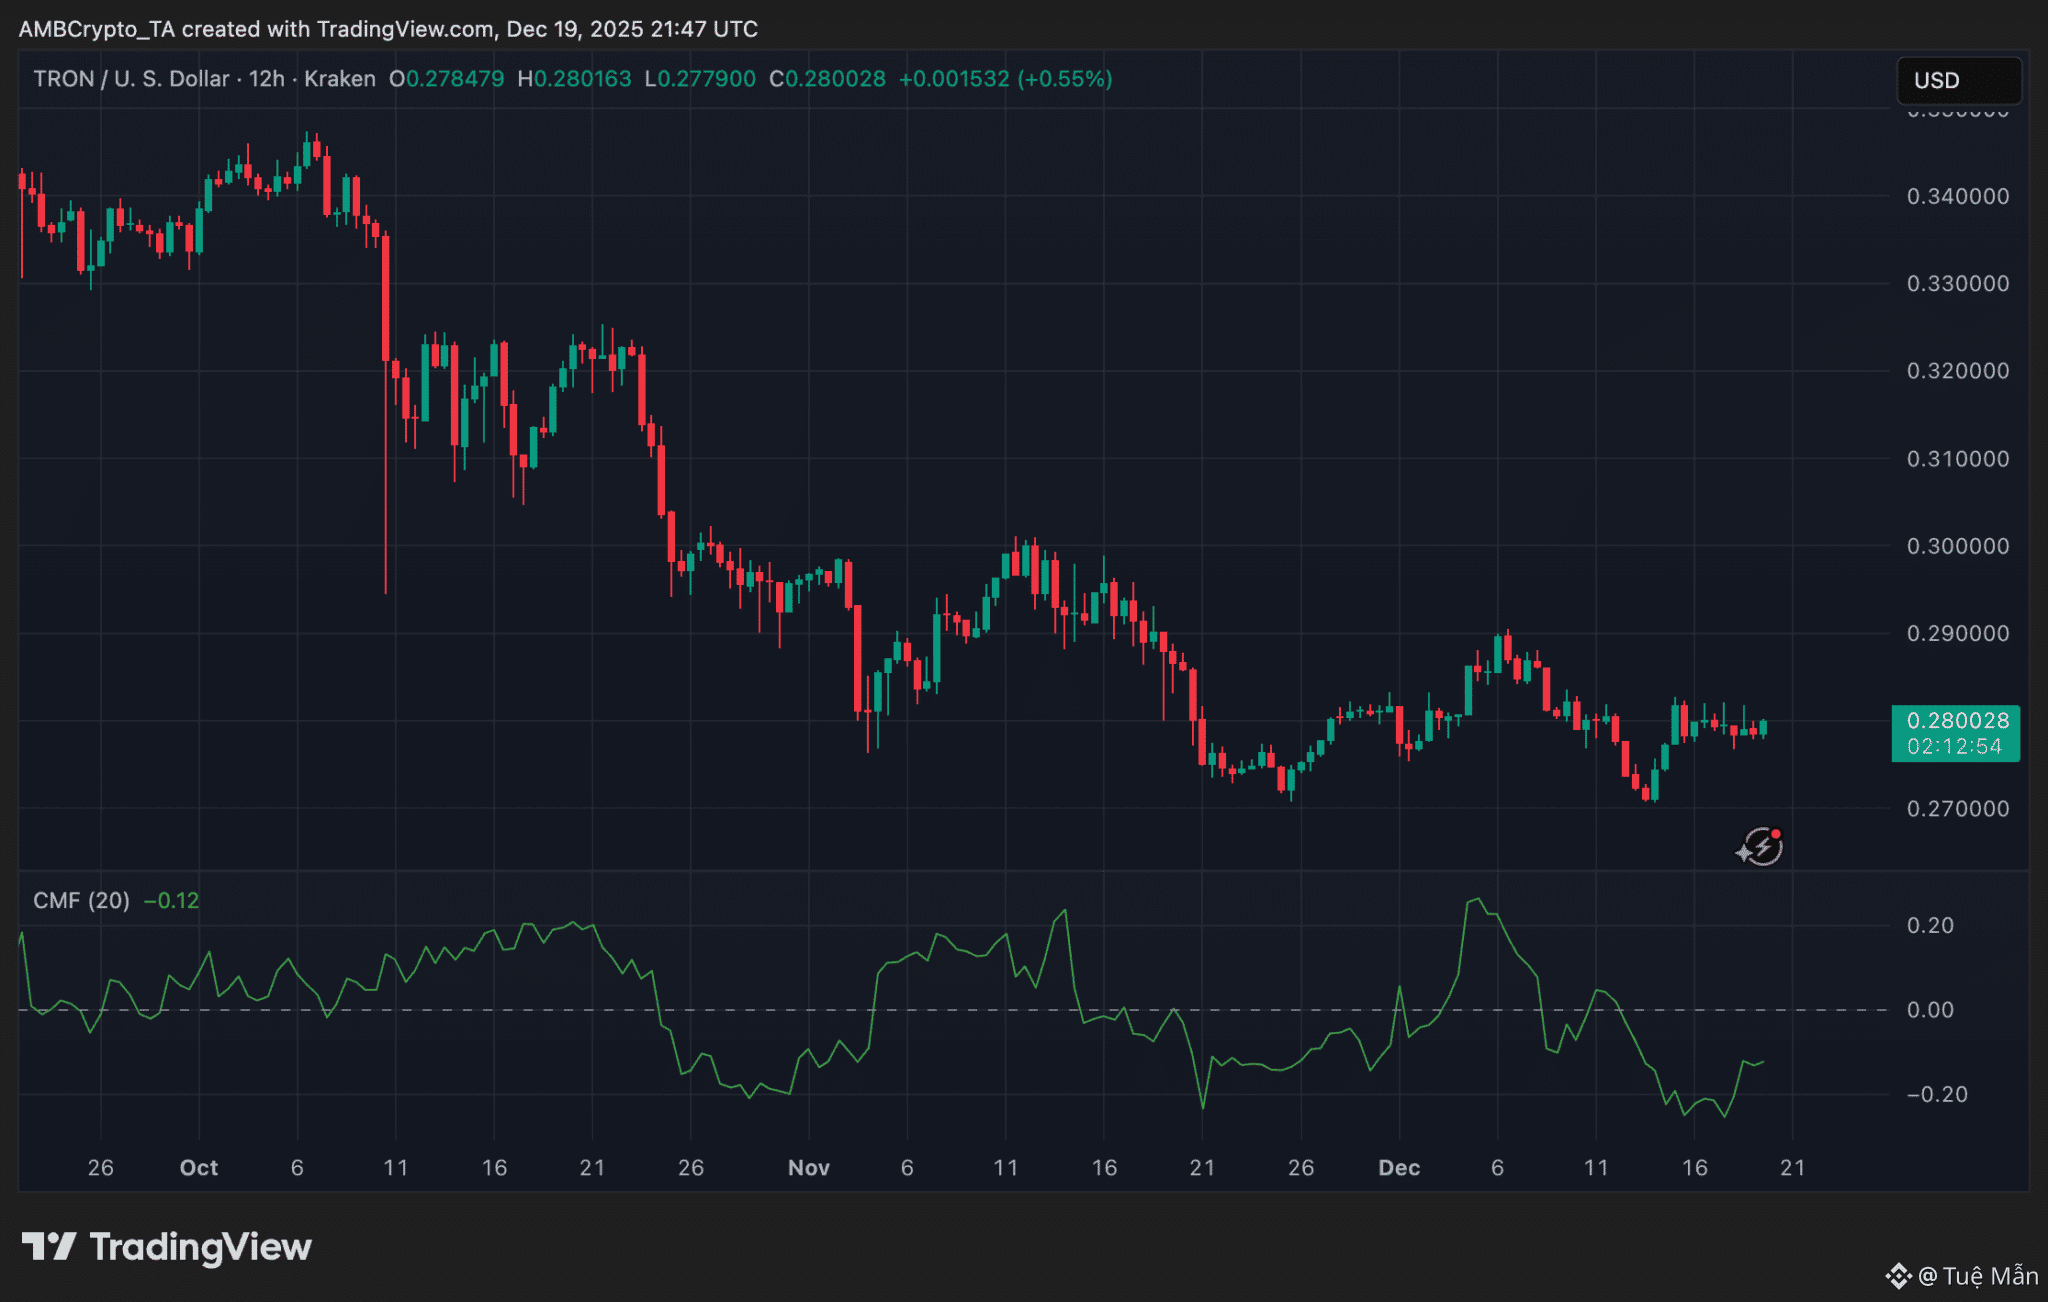Click the @ Tuệ Mẫn author watermark
The height and width of the screenshot is (1302, 2048).
[x=1978, y=1276]
